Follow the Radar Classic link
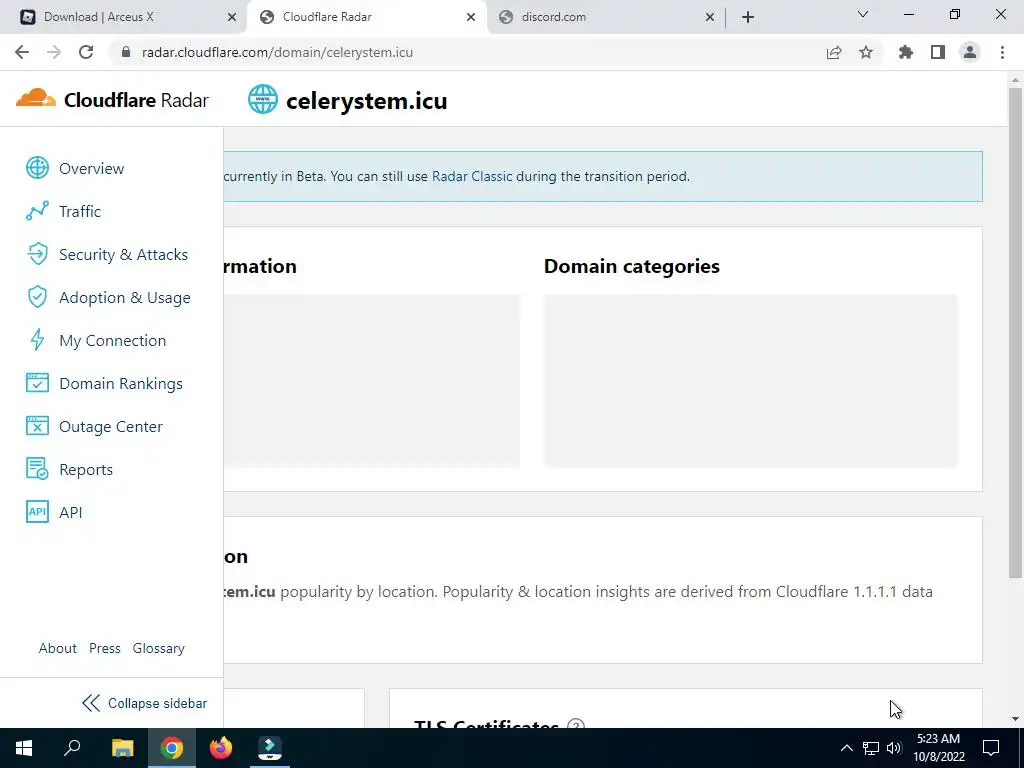 472,176
